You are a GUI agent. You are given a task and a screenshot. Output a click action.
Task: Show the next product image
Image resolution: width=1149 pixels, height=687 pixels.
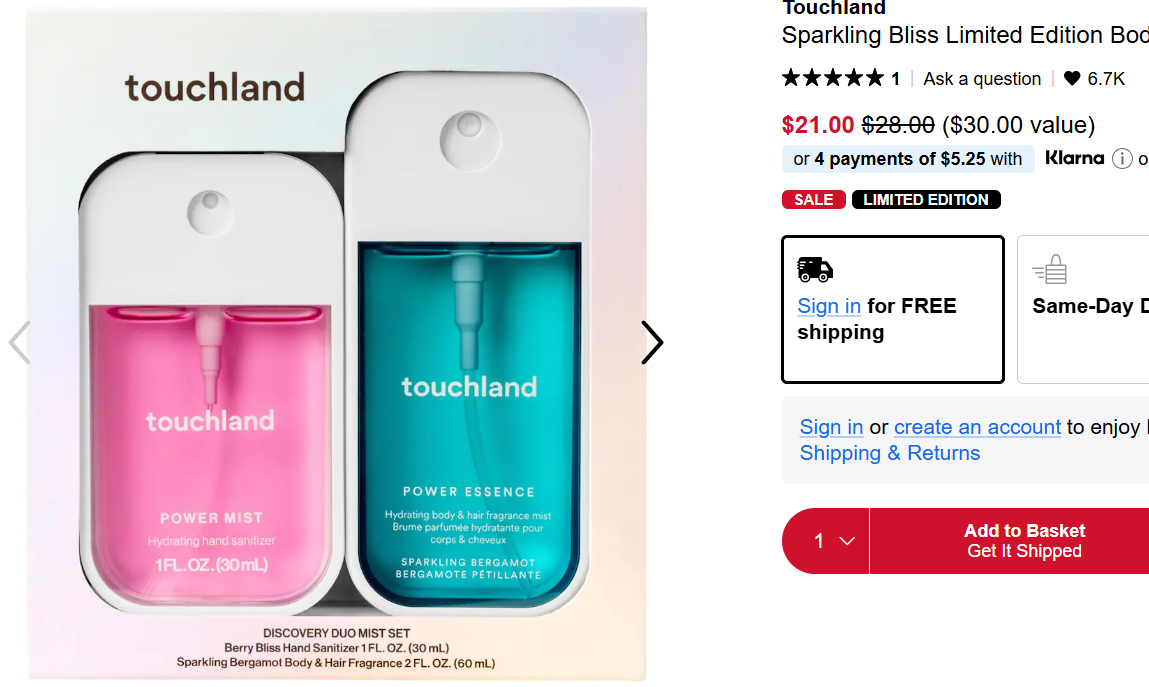coord(651,342)
